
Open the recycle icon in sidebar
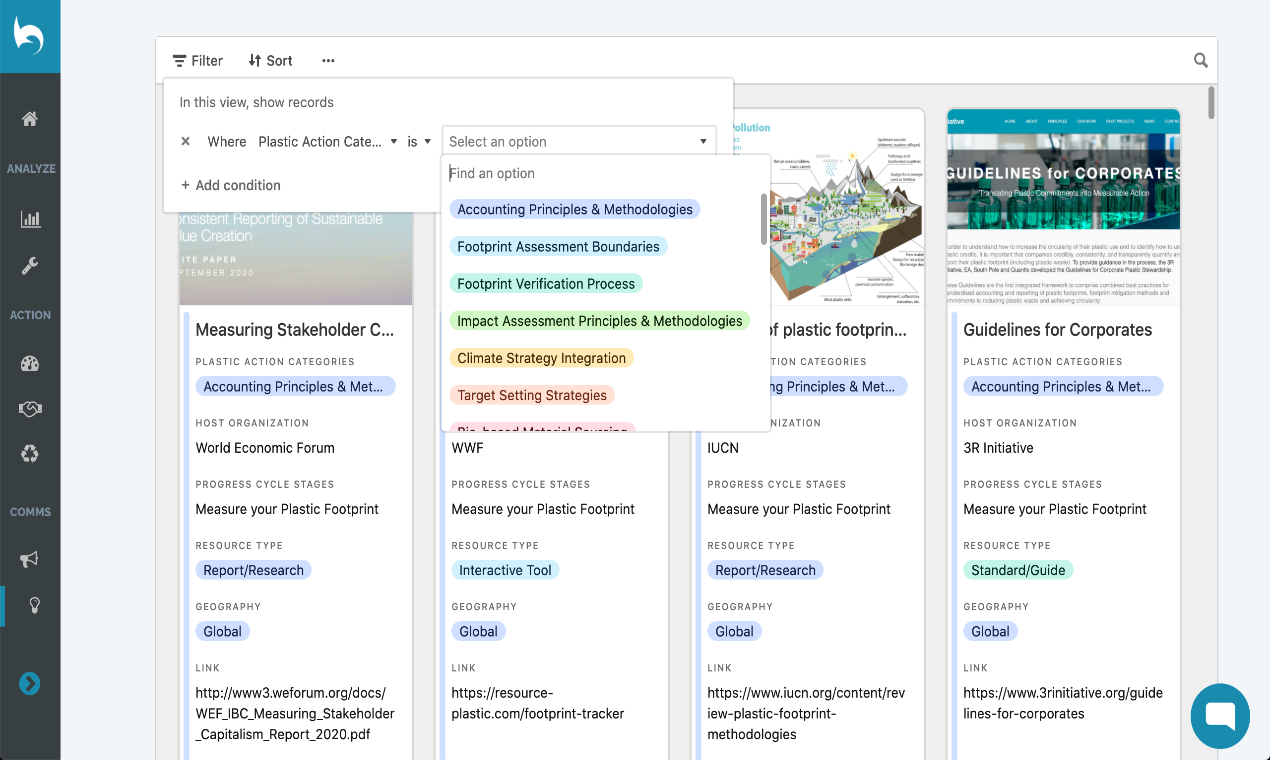[30, 455]
